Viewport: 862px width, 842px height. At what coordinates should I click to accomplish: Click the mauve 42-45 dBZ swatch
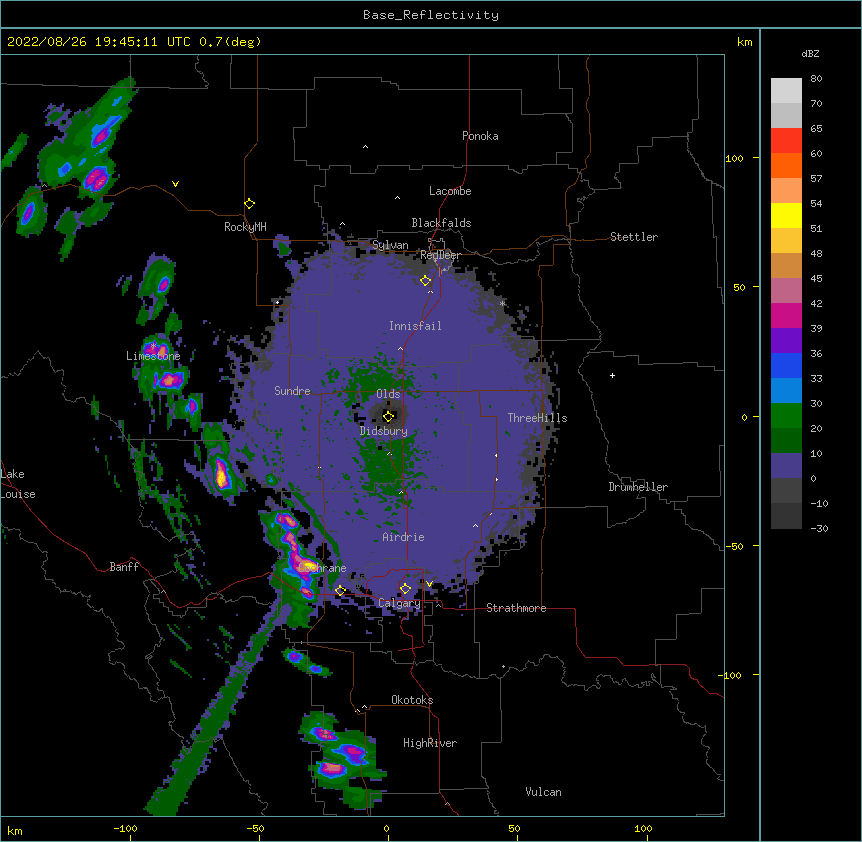[786, 291]
